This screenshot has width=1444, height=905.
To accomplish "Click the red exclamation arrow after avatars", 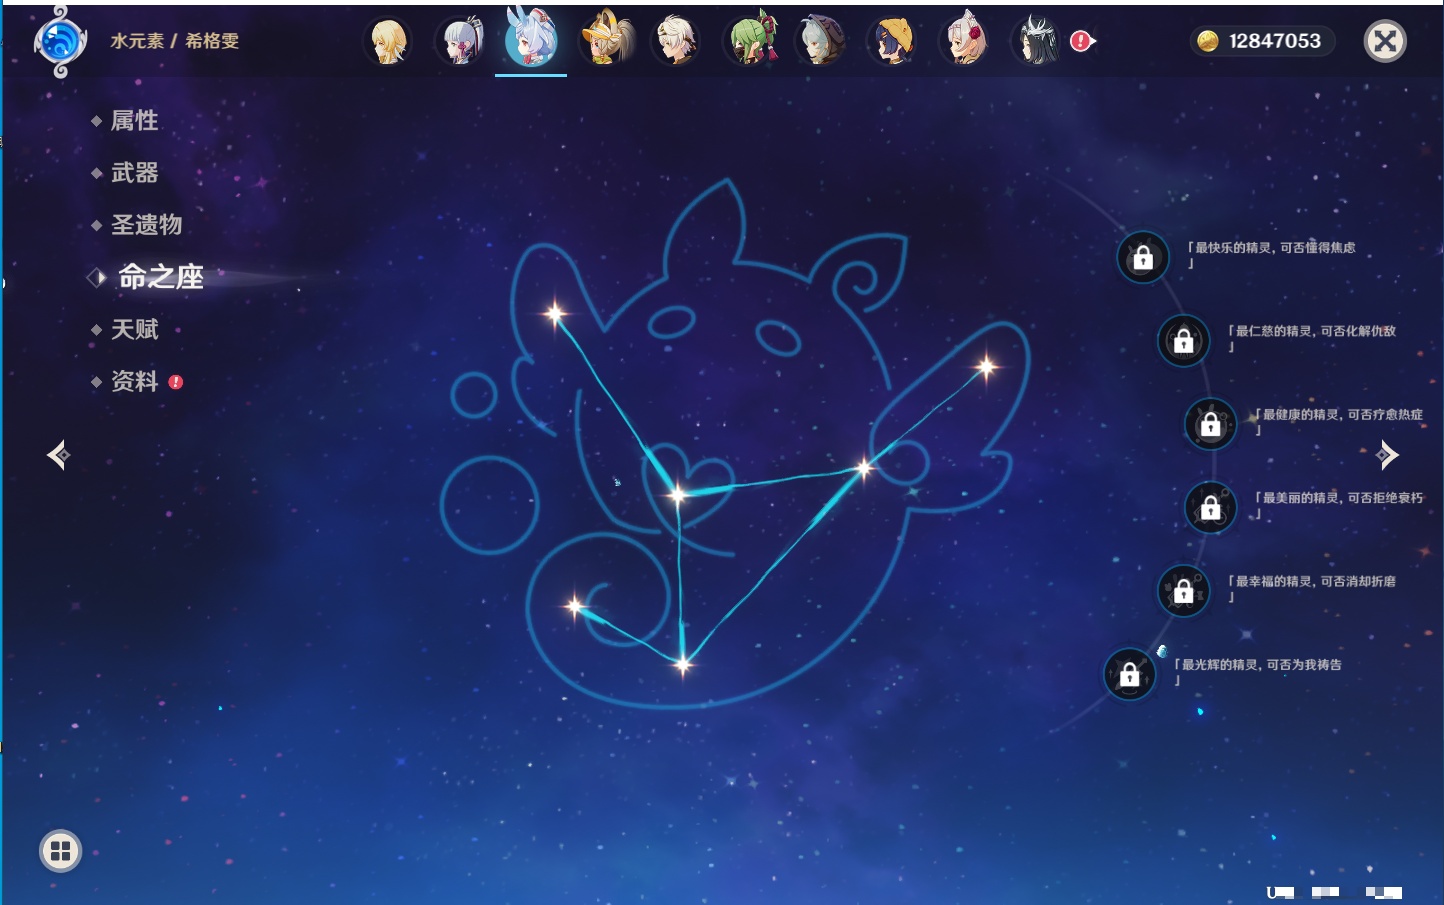I will [x=1082, y=41].
